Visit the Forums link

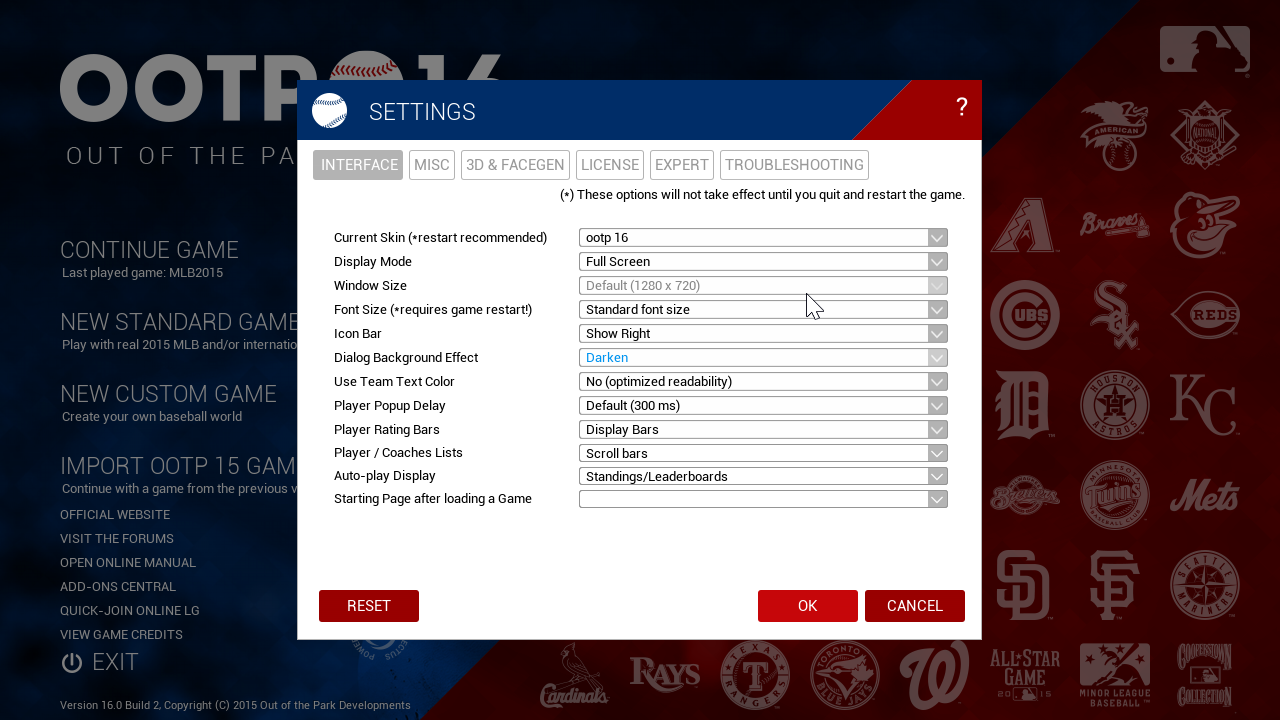click(117, 539)
